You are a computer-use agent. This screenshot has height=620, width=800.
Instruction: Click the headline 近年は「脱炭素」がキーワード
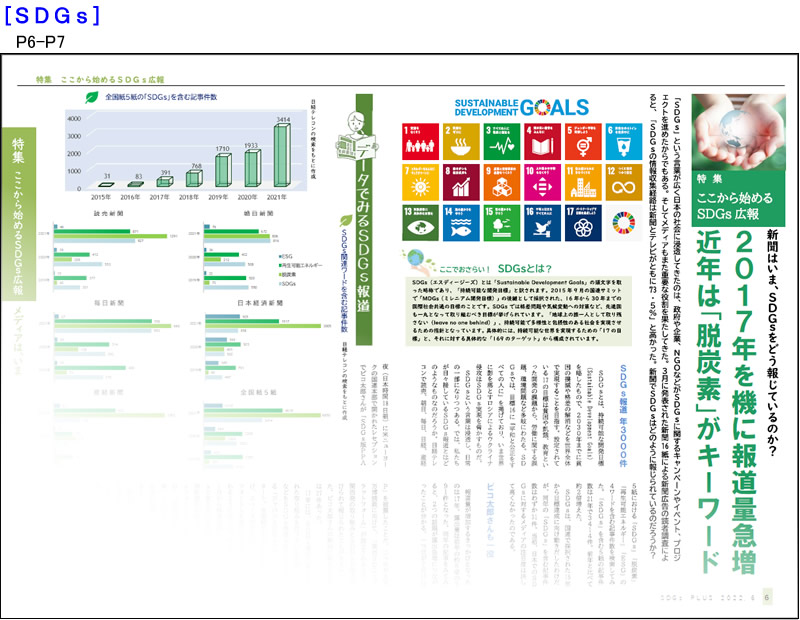click(709, 403)
